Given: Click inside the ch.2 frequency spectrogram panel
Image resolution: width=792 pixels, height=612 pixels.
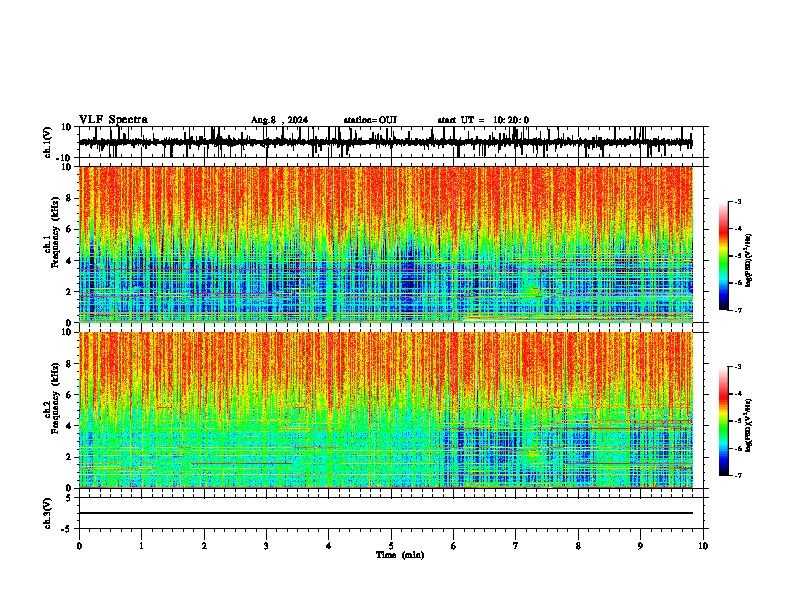Looking at the screenshot, I should click(x=386, y=410).
